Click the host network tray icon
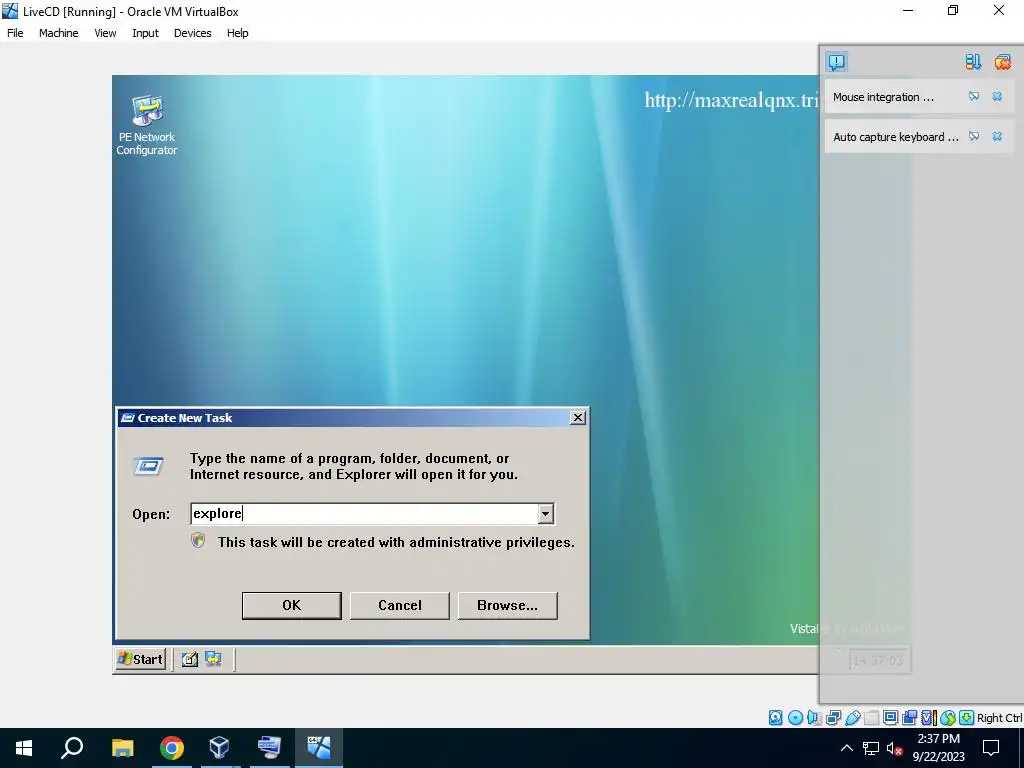The width and height of the screenshot is (1024, 768). pyautogui.click(x=871, y=748)
